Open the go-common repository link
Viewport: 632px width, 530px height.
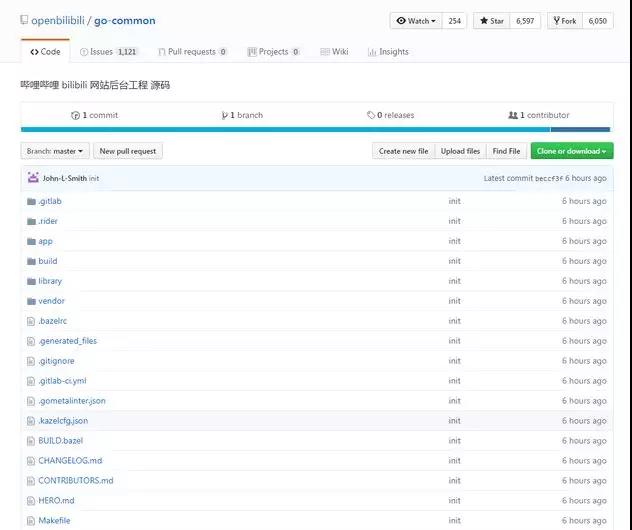[125, 21]
